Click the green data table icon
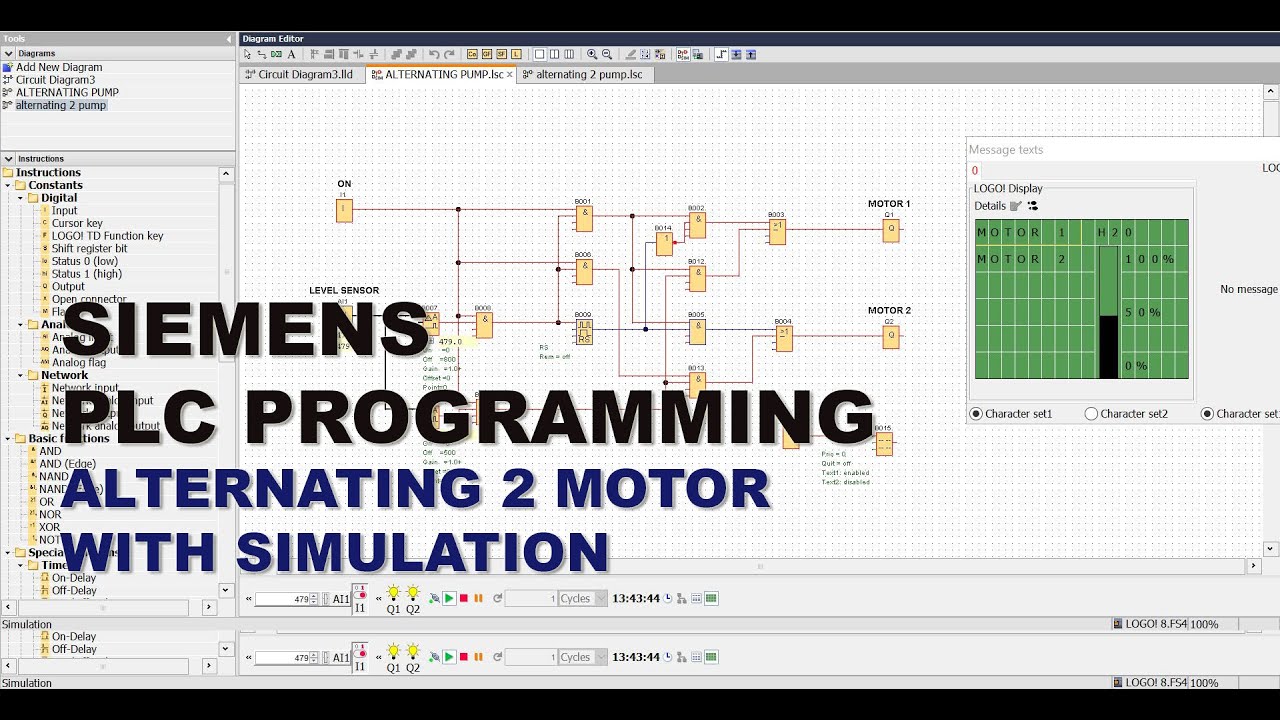 click(x=710, y=598)
